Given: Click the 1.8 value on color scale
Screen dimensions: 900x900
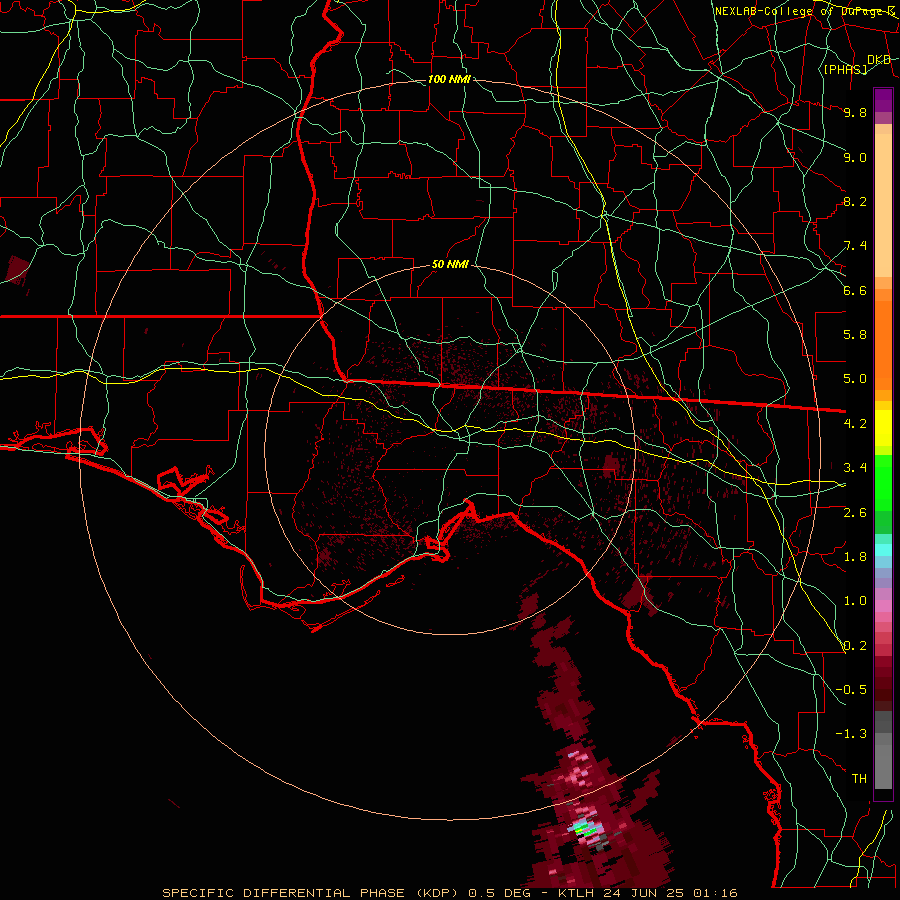Looking at the screenshot, I should coord(855,557).
